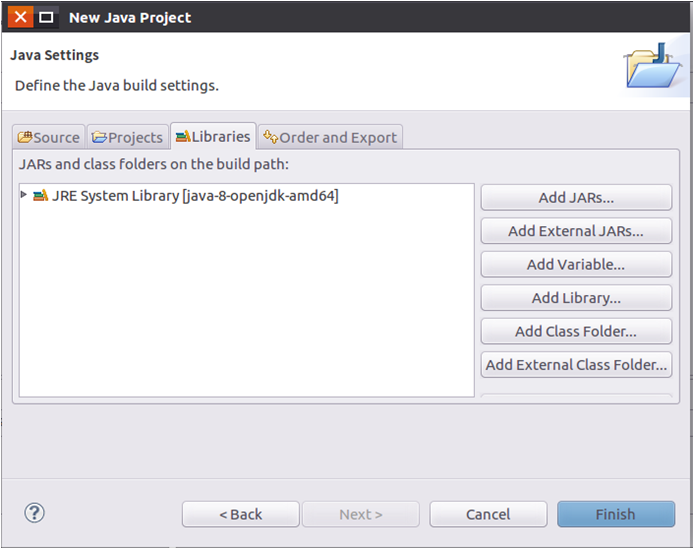
Task: Click Add External Class Folder... button
Action: click(576, 365)
